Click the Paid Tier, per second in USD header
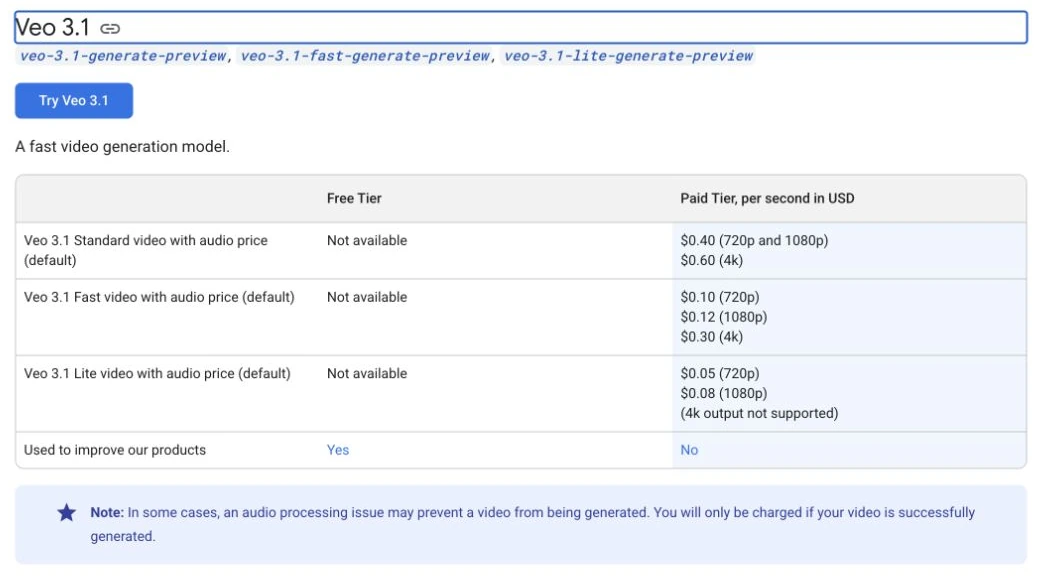Viewport: 1040px width, 578px height. tap(767, 198)
